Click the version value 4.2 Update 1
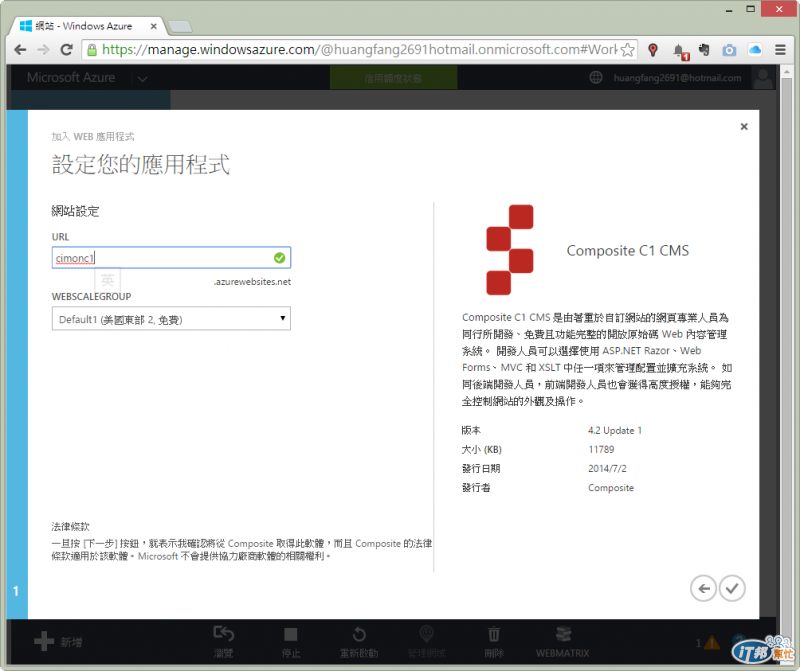 point(615,431)
